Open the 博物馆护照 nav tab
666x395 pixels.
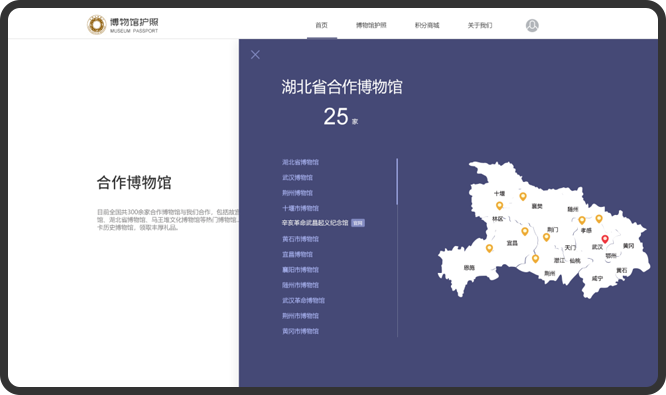click(371, 25)
